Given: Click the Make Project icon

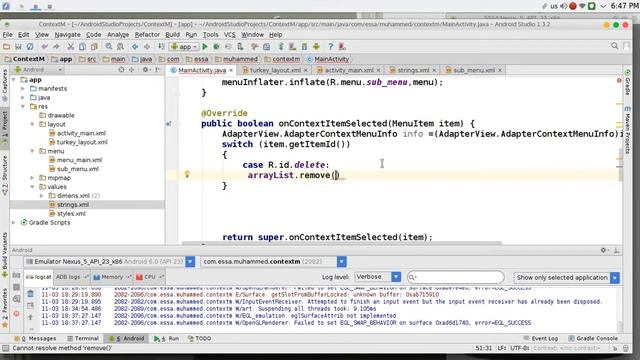Looking at the screenshot, I should click(x=161, y=47).
